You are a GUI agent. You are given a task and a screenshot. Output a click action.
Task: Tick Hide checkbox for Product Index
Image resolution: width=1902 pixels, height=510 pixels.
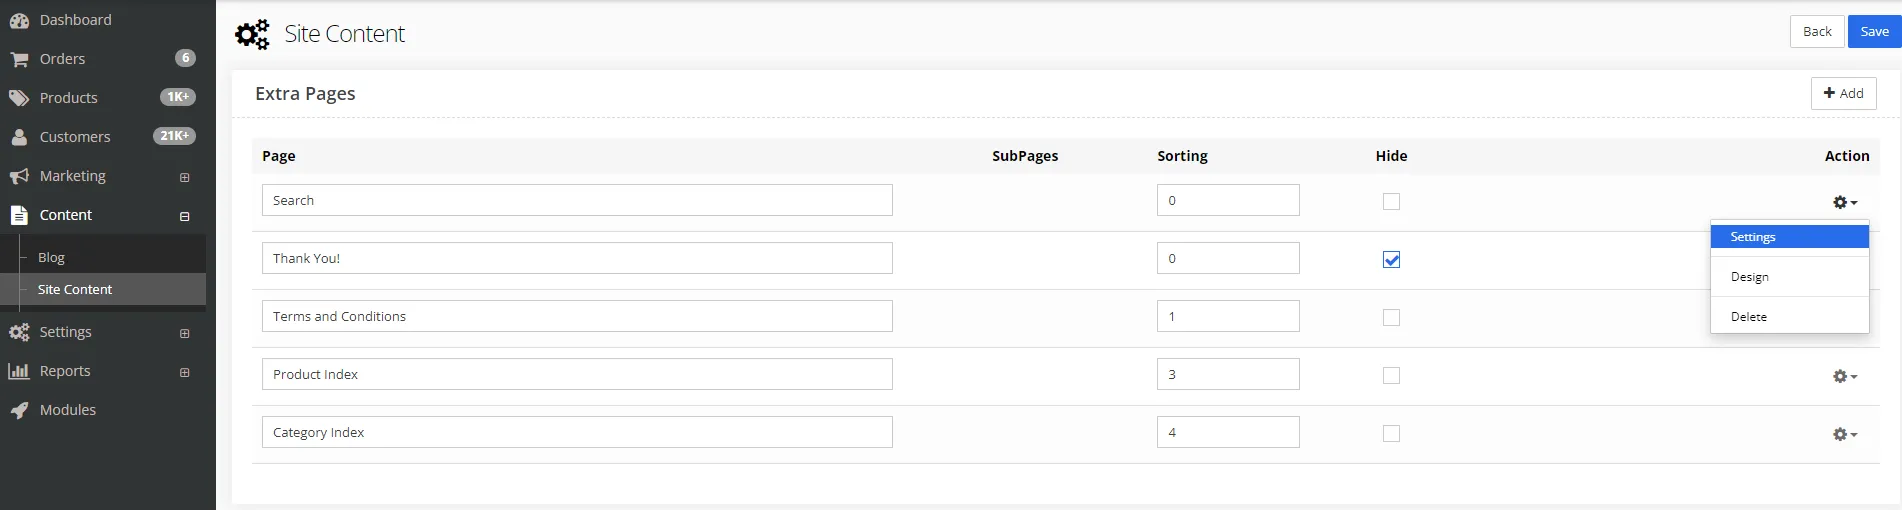[x=1391, y=375]
